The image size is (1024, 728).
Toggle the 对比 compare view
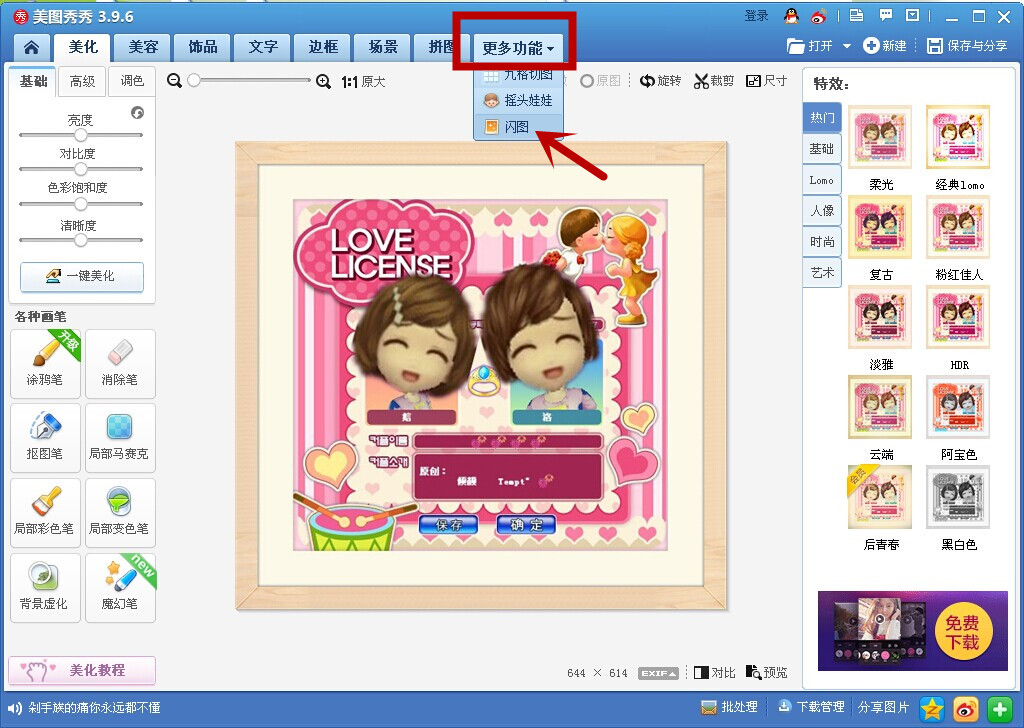[x=714, y=673]
